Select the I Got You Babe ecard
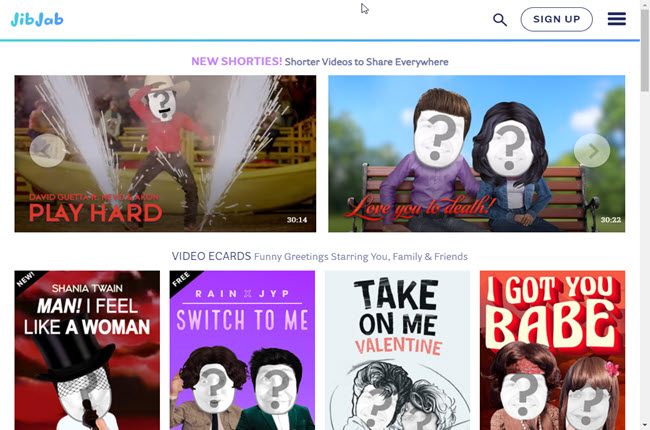Screen dimensions: 650x430 tap(552, 350)
